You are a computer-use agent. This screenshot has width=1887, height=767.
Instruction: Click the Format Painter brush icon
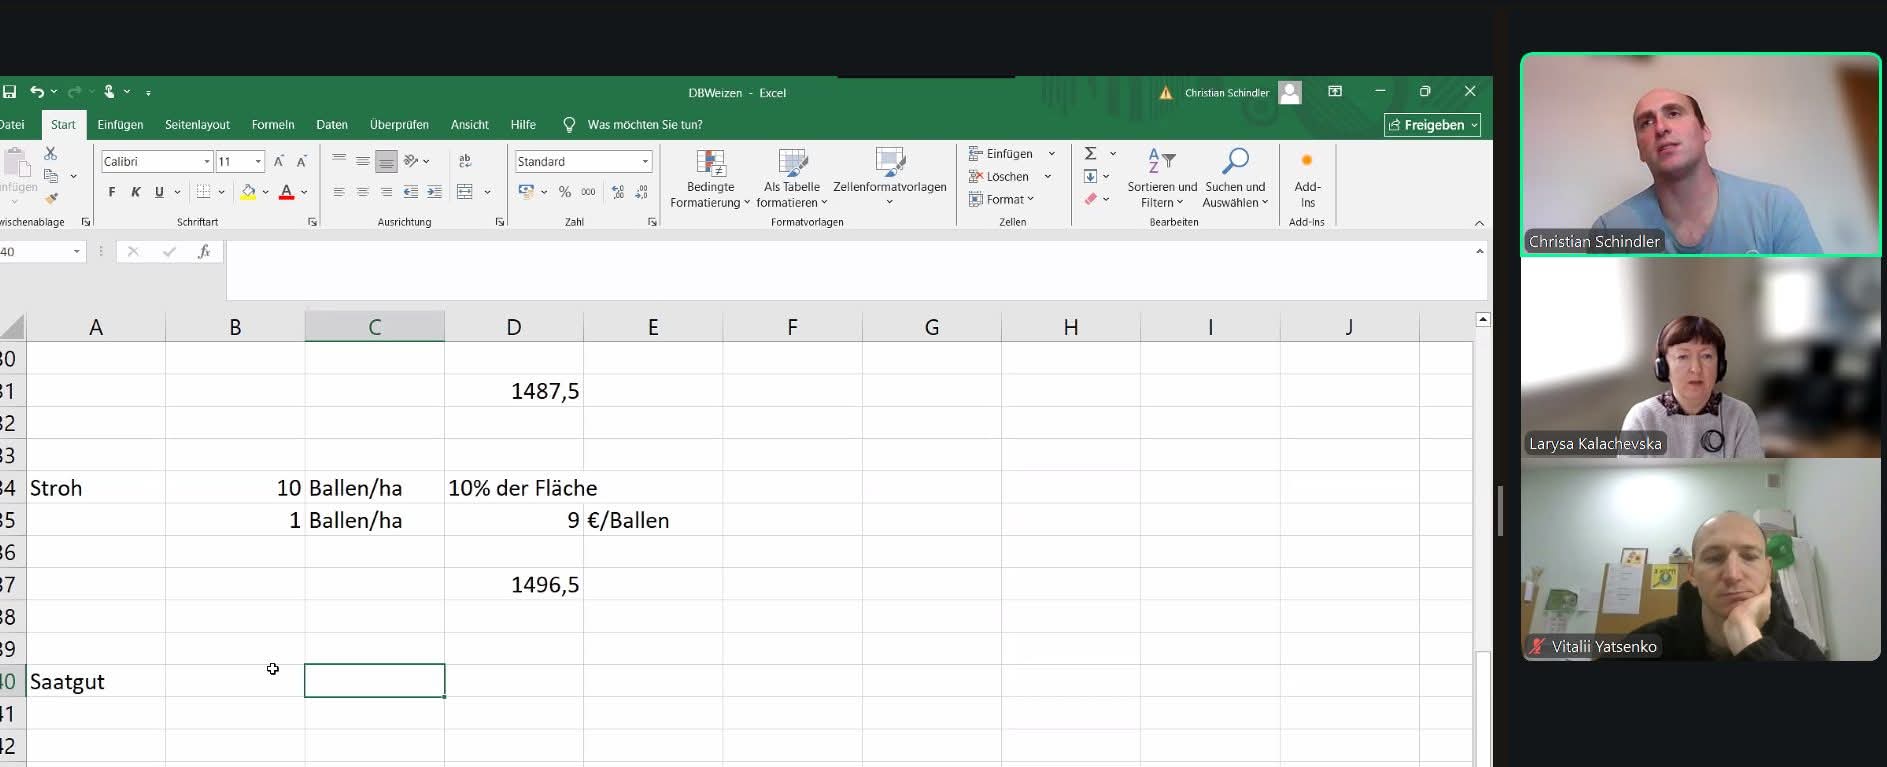(51, 198)
